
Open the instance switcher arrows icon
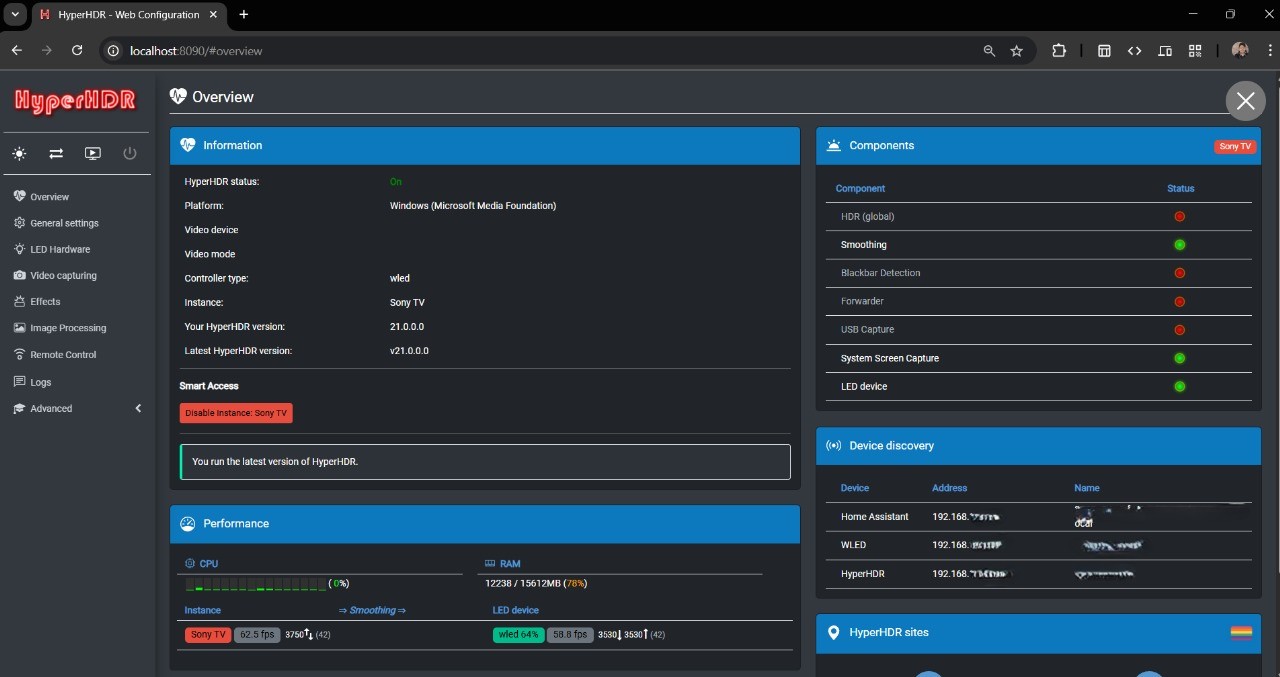[x=56, y=153]
